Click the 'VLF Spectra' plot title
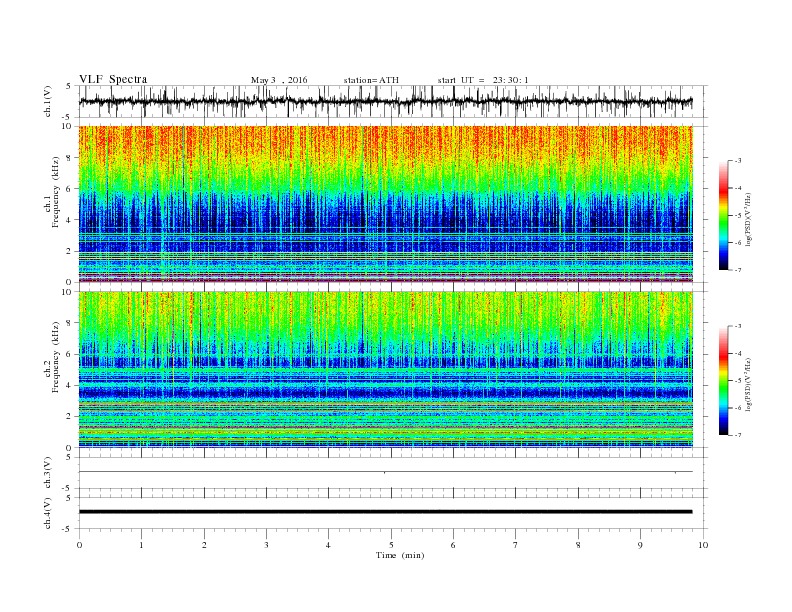The height and width of the screenshot is (612, 792). [x=113, y=79]
